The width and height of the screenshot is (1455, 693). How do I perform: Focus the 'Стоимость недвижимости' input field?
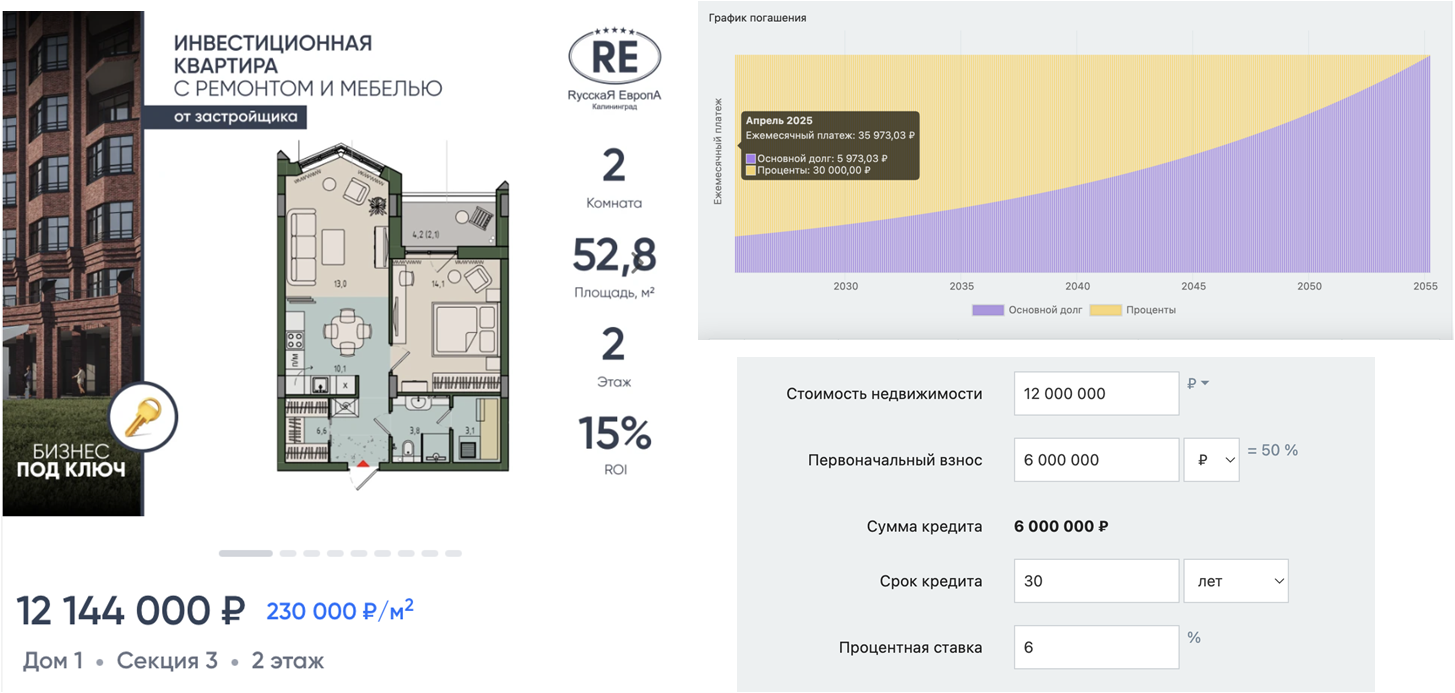1097,393
